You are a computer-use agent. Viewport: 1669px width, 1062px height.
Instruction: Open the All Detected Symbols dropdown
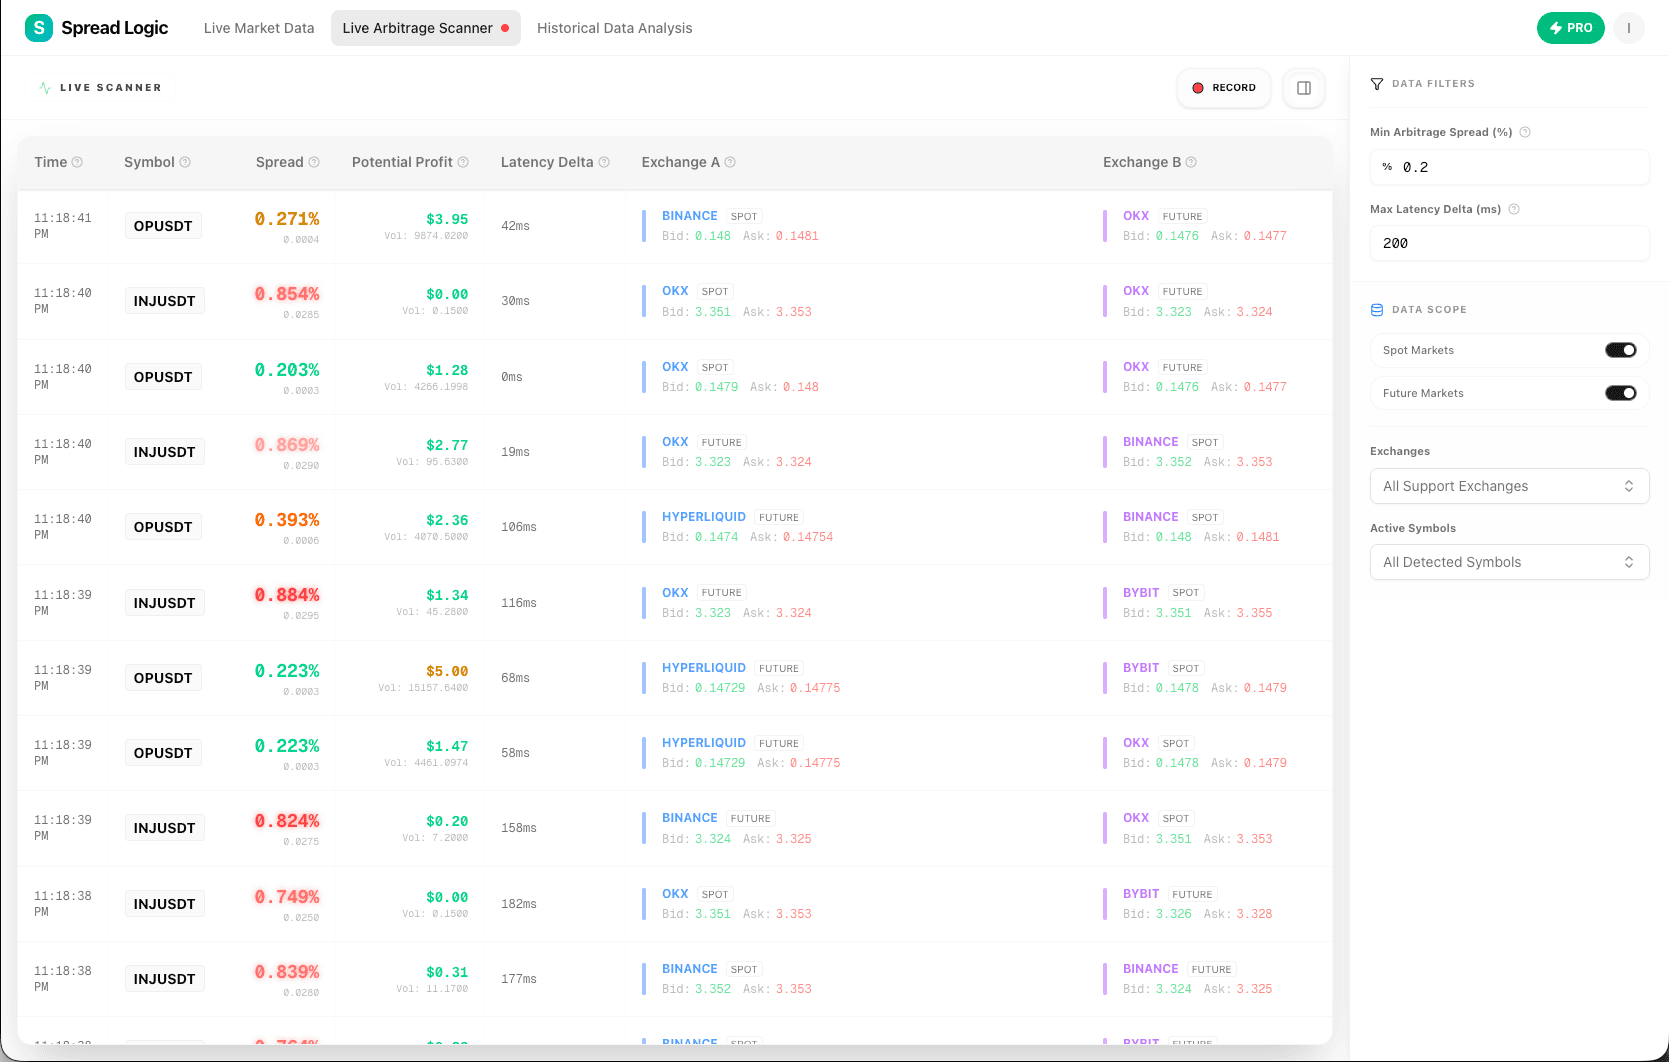(x=1509, y=562)
